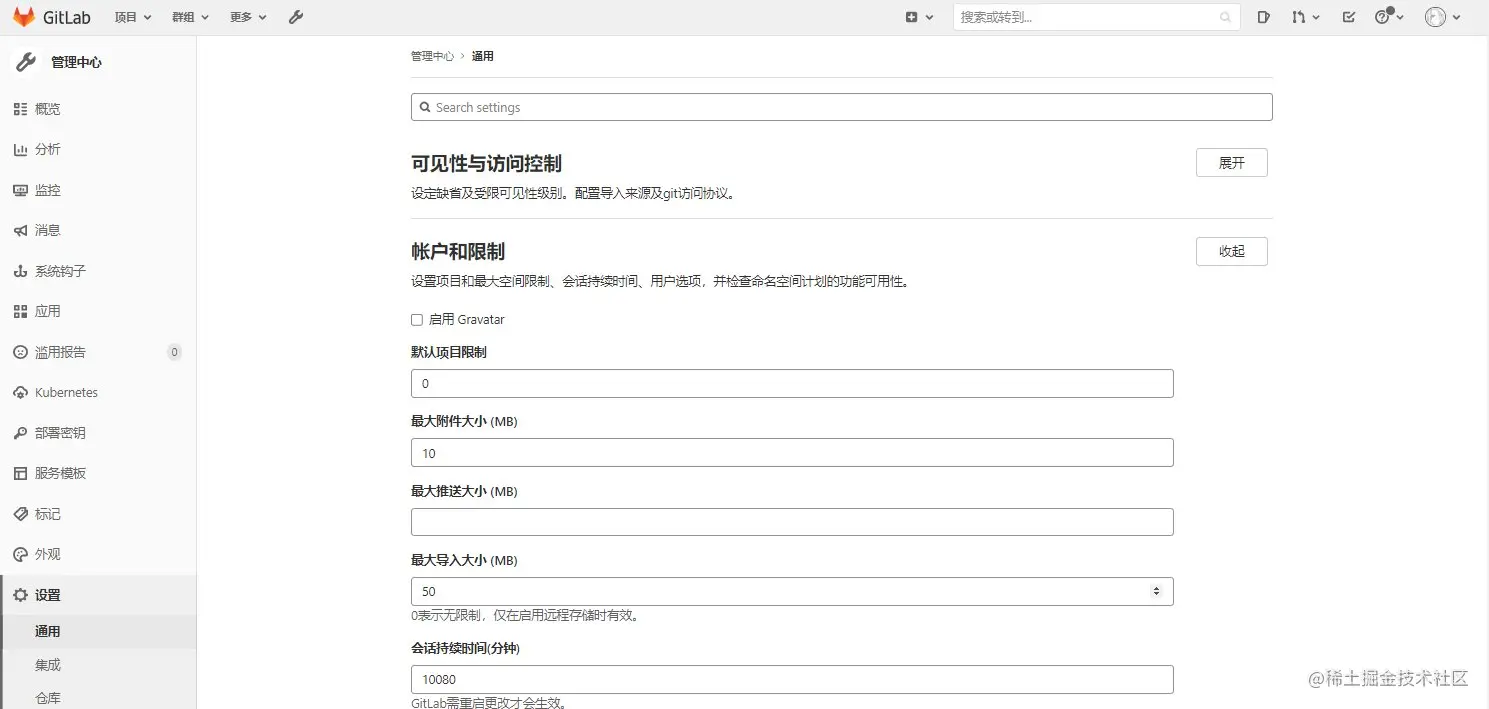Click the GitLab fox logo

26,16
